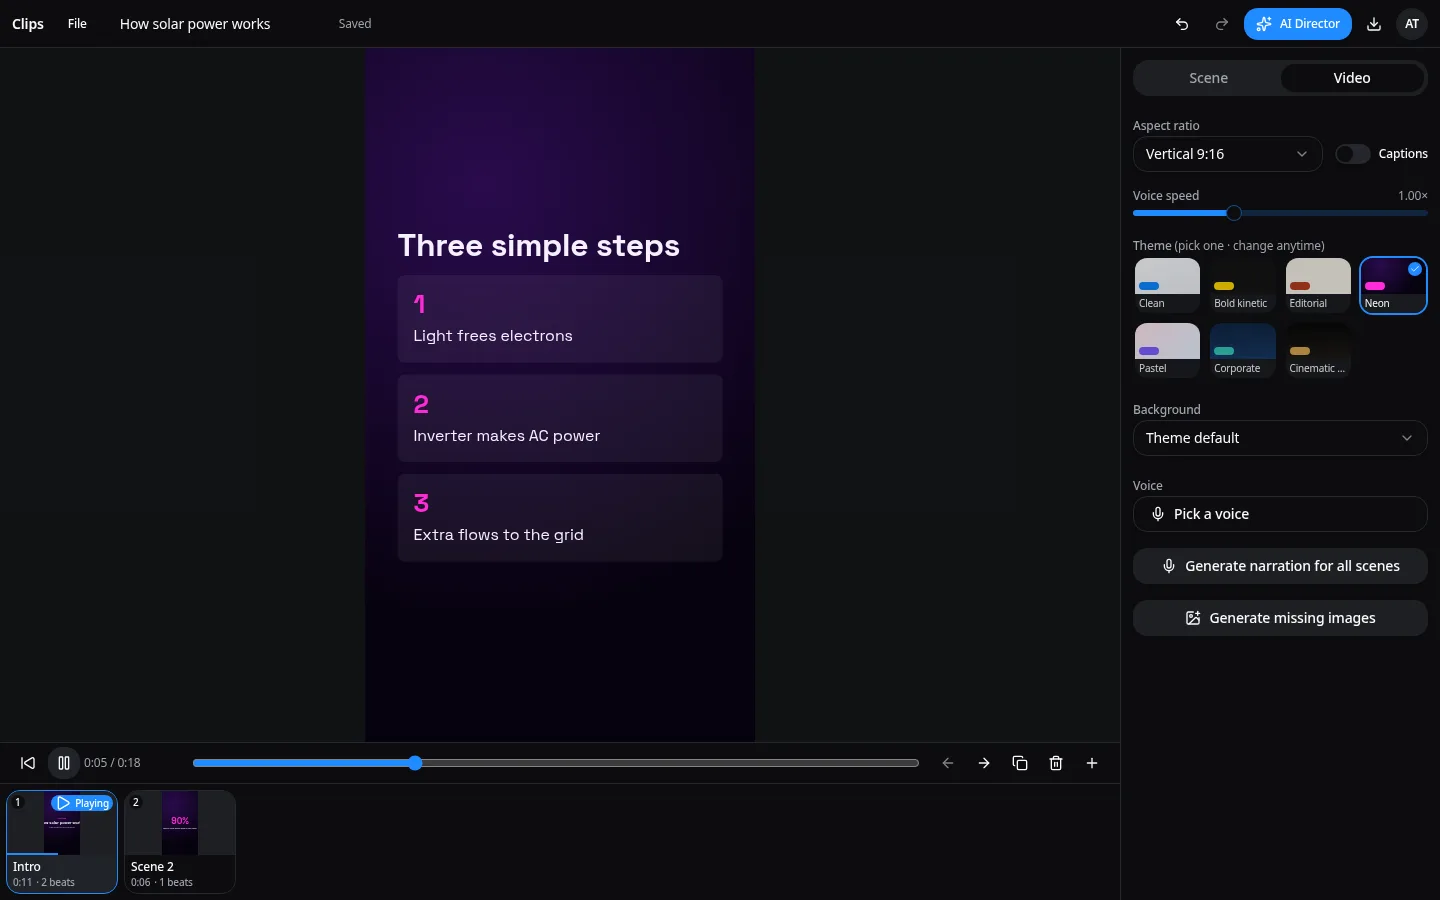1440x900 pixels.
Task: Select the Scene 2 thumbnail
Action: point(180,842)
